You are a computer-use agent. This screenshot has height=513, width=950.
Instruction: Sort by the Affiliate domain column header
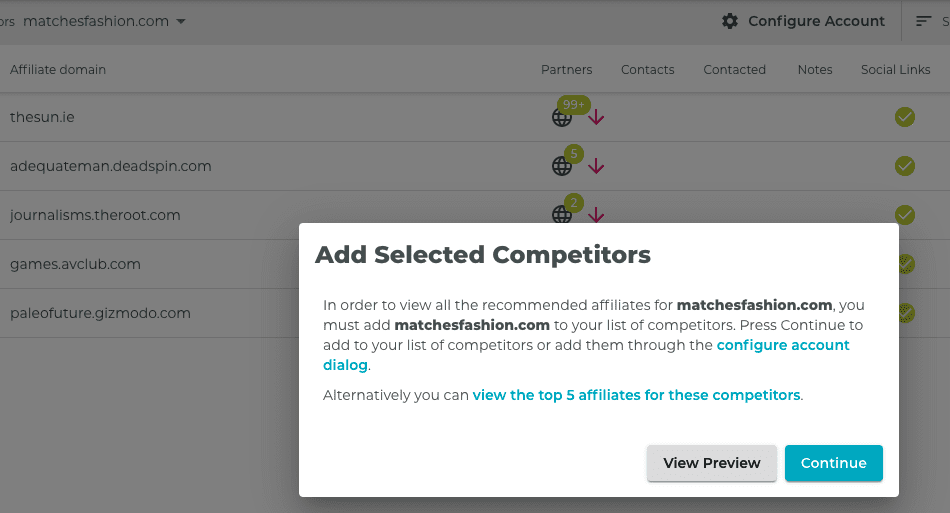(x=58, y=70)
